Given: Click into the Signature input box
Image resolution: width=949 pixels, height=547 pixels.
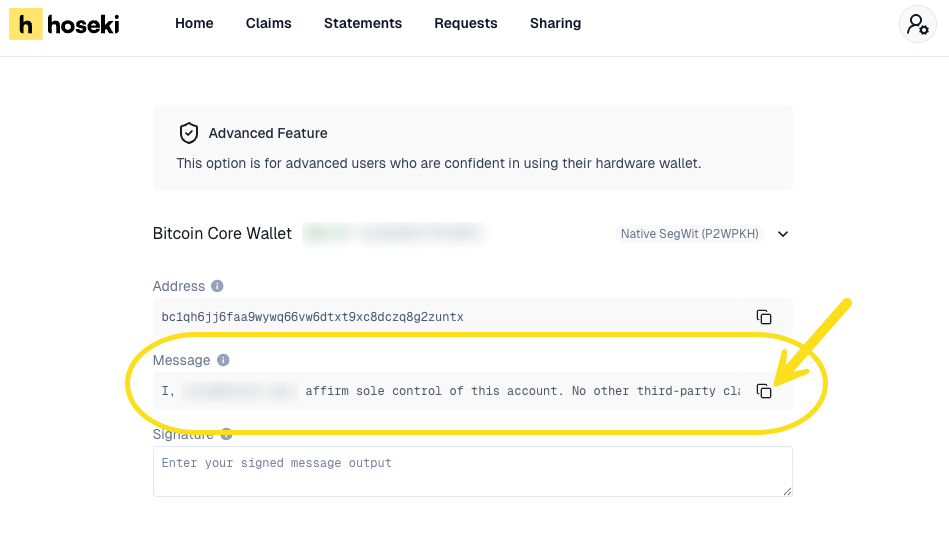Looking at the screenshot, I should coord(470,471).
